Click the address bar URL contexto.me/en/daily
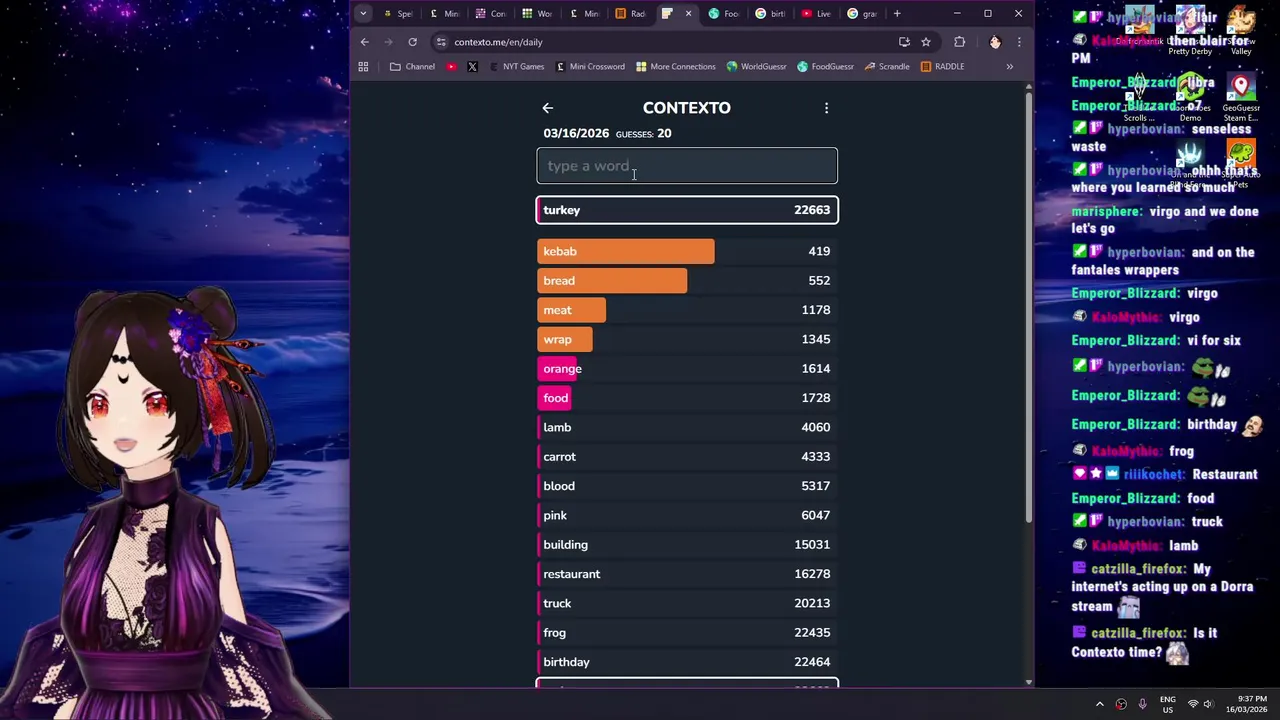 [498, 42]
